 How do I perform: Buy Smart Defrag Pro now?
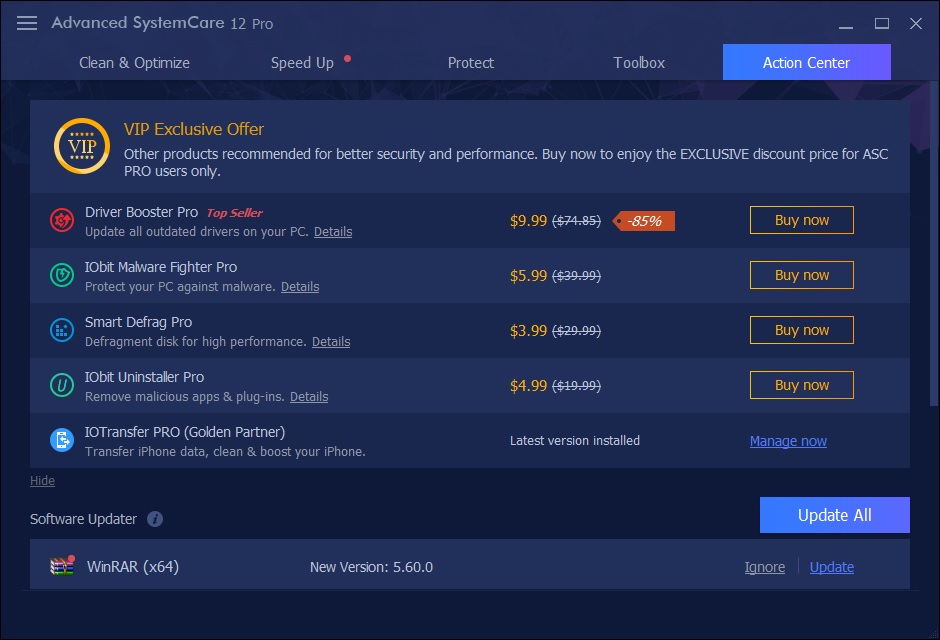pos(802,330)
